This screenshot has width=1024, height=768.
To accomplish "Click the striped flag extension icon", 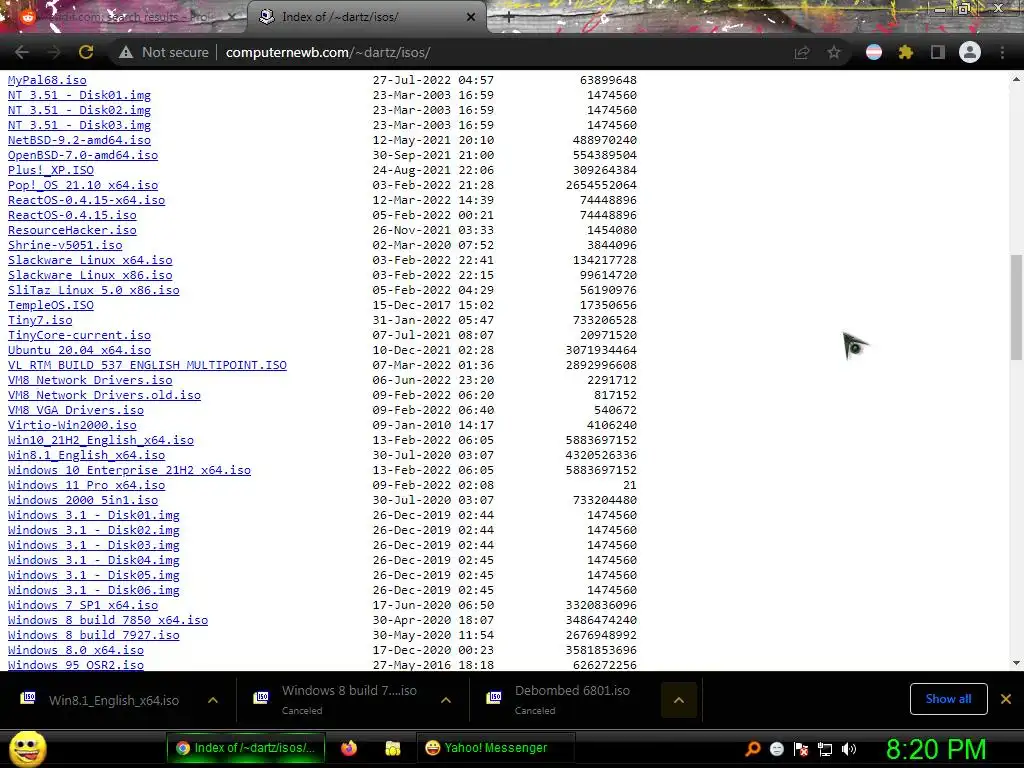I will [x=874, y=52].
